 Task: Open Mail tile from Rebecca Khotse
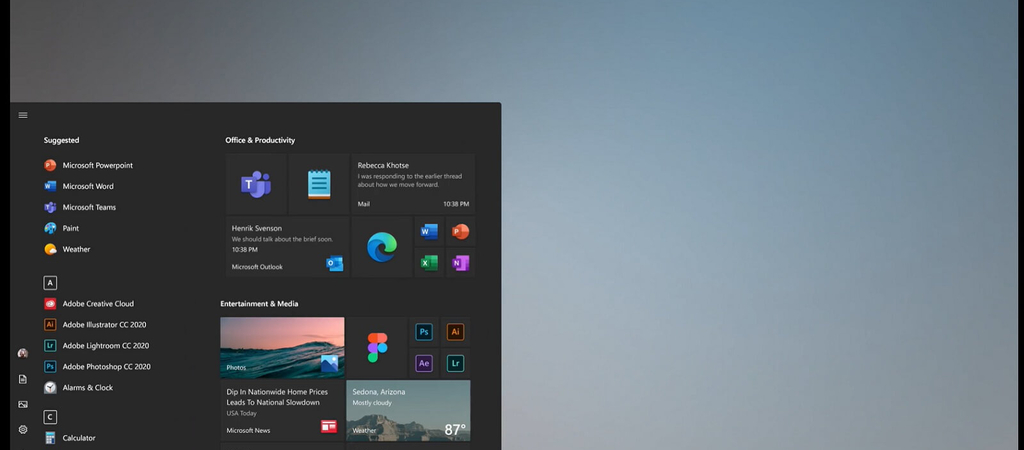pos(413,184)
